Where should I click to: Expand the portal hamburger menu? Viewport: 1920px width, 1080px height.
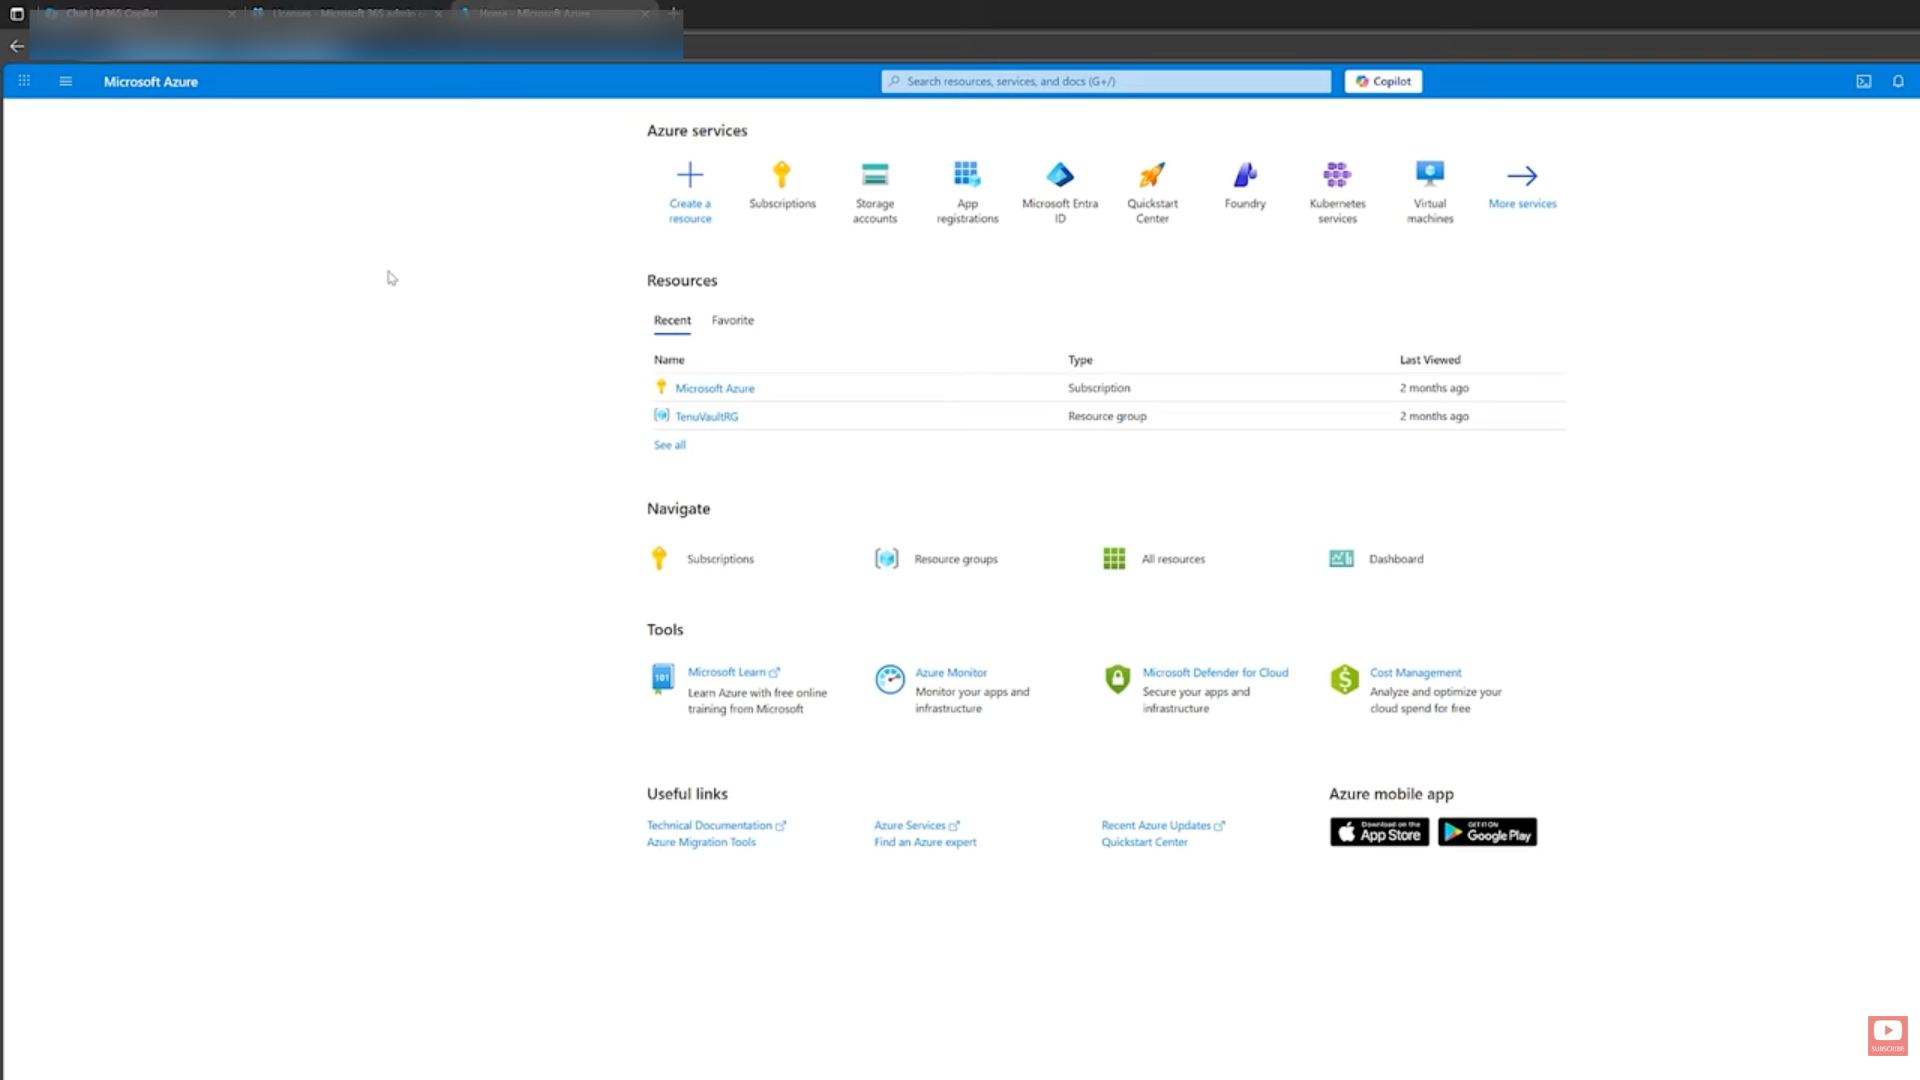tap(66, 82)
